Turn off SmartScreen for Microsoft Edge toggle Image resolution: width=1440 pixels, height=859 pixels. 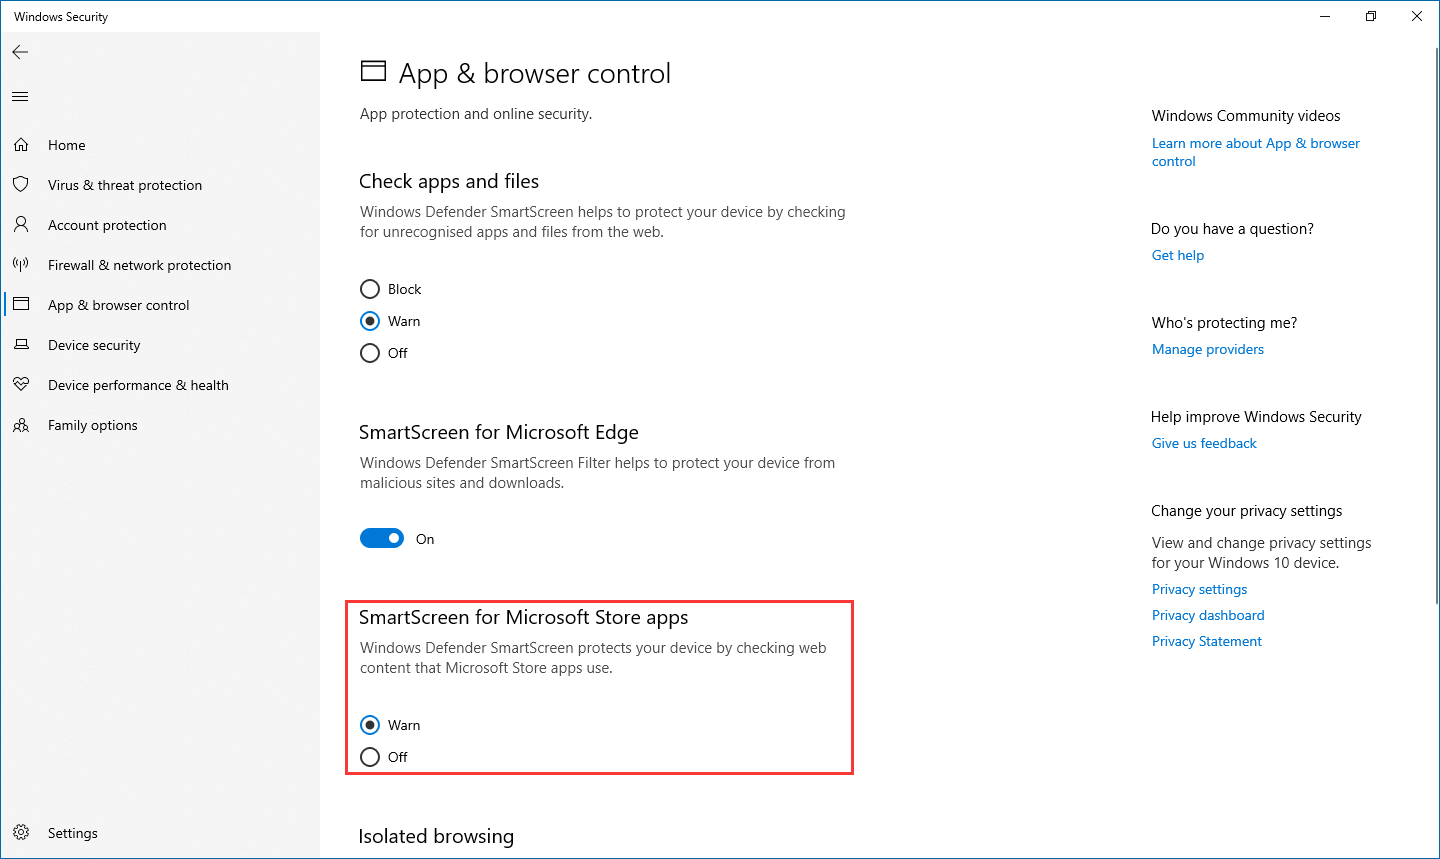[x=382, y=539]
